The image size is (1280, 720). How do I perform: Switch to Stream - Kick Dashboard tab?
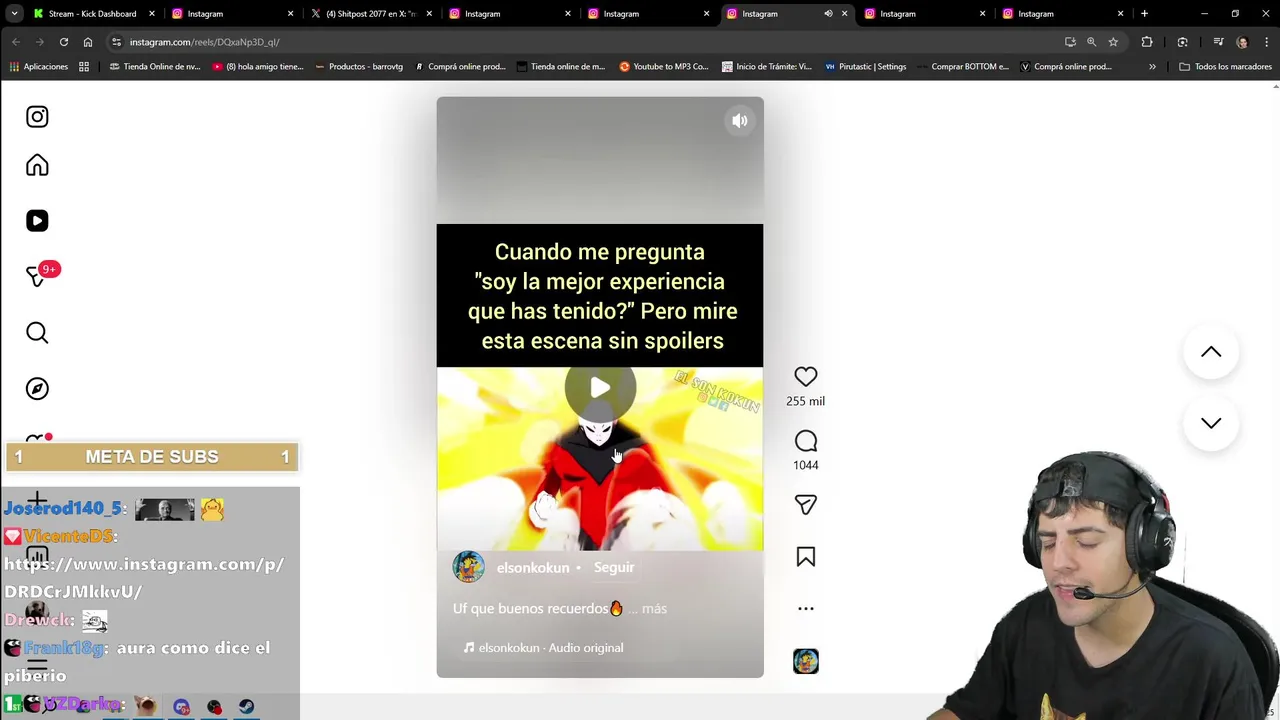pos(92,14)
